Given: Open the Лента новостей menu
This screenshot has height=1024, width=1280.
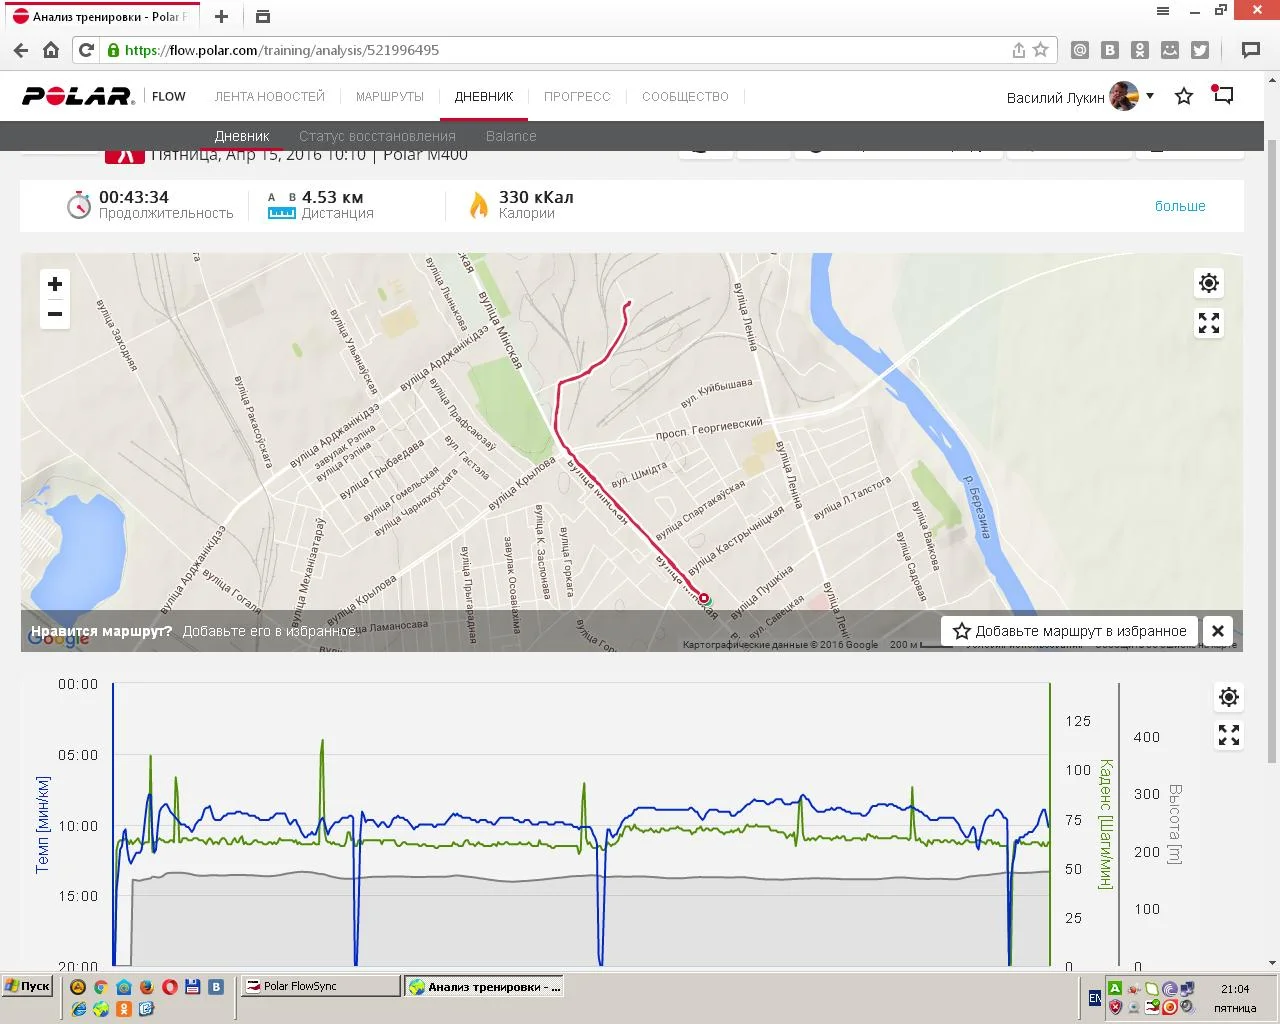Looking at the screenshot, I should [x=270, y=97].
